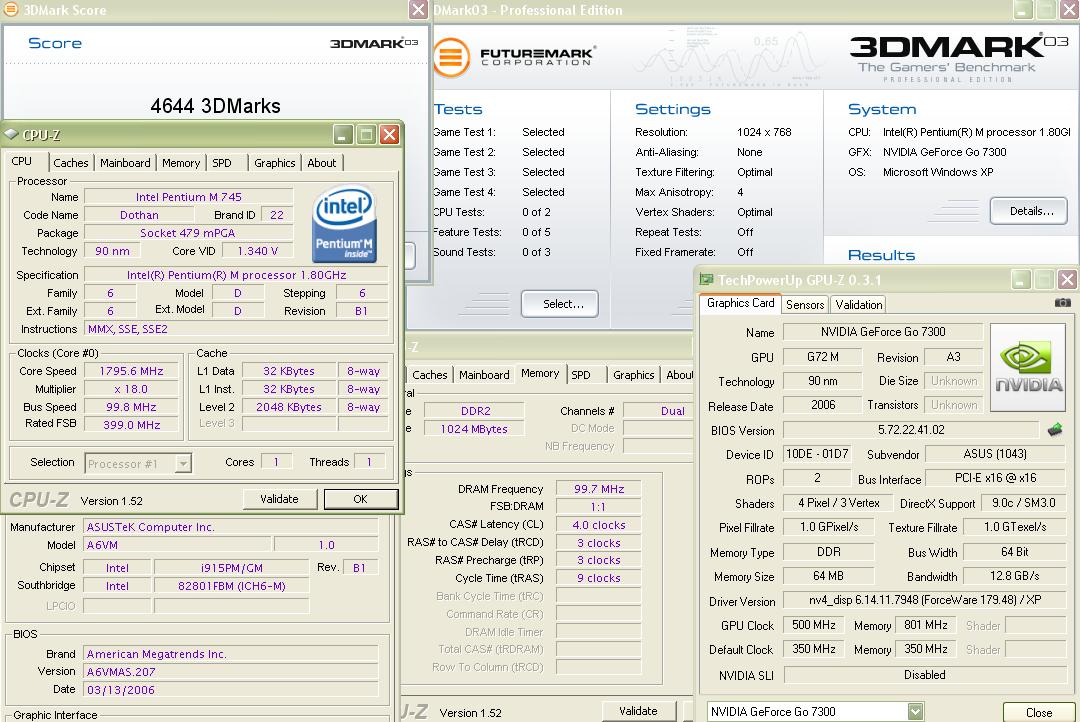
Task: Switch to the Mainboard tab in front CPU-Z
Action: tap(125, 163)
